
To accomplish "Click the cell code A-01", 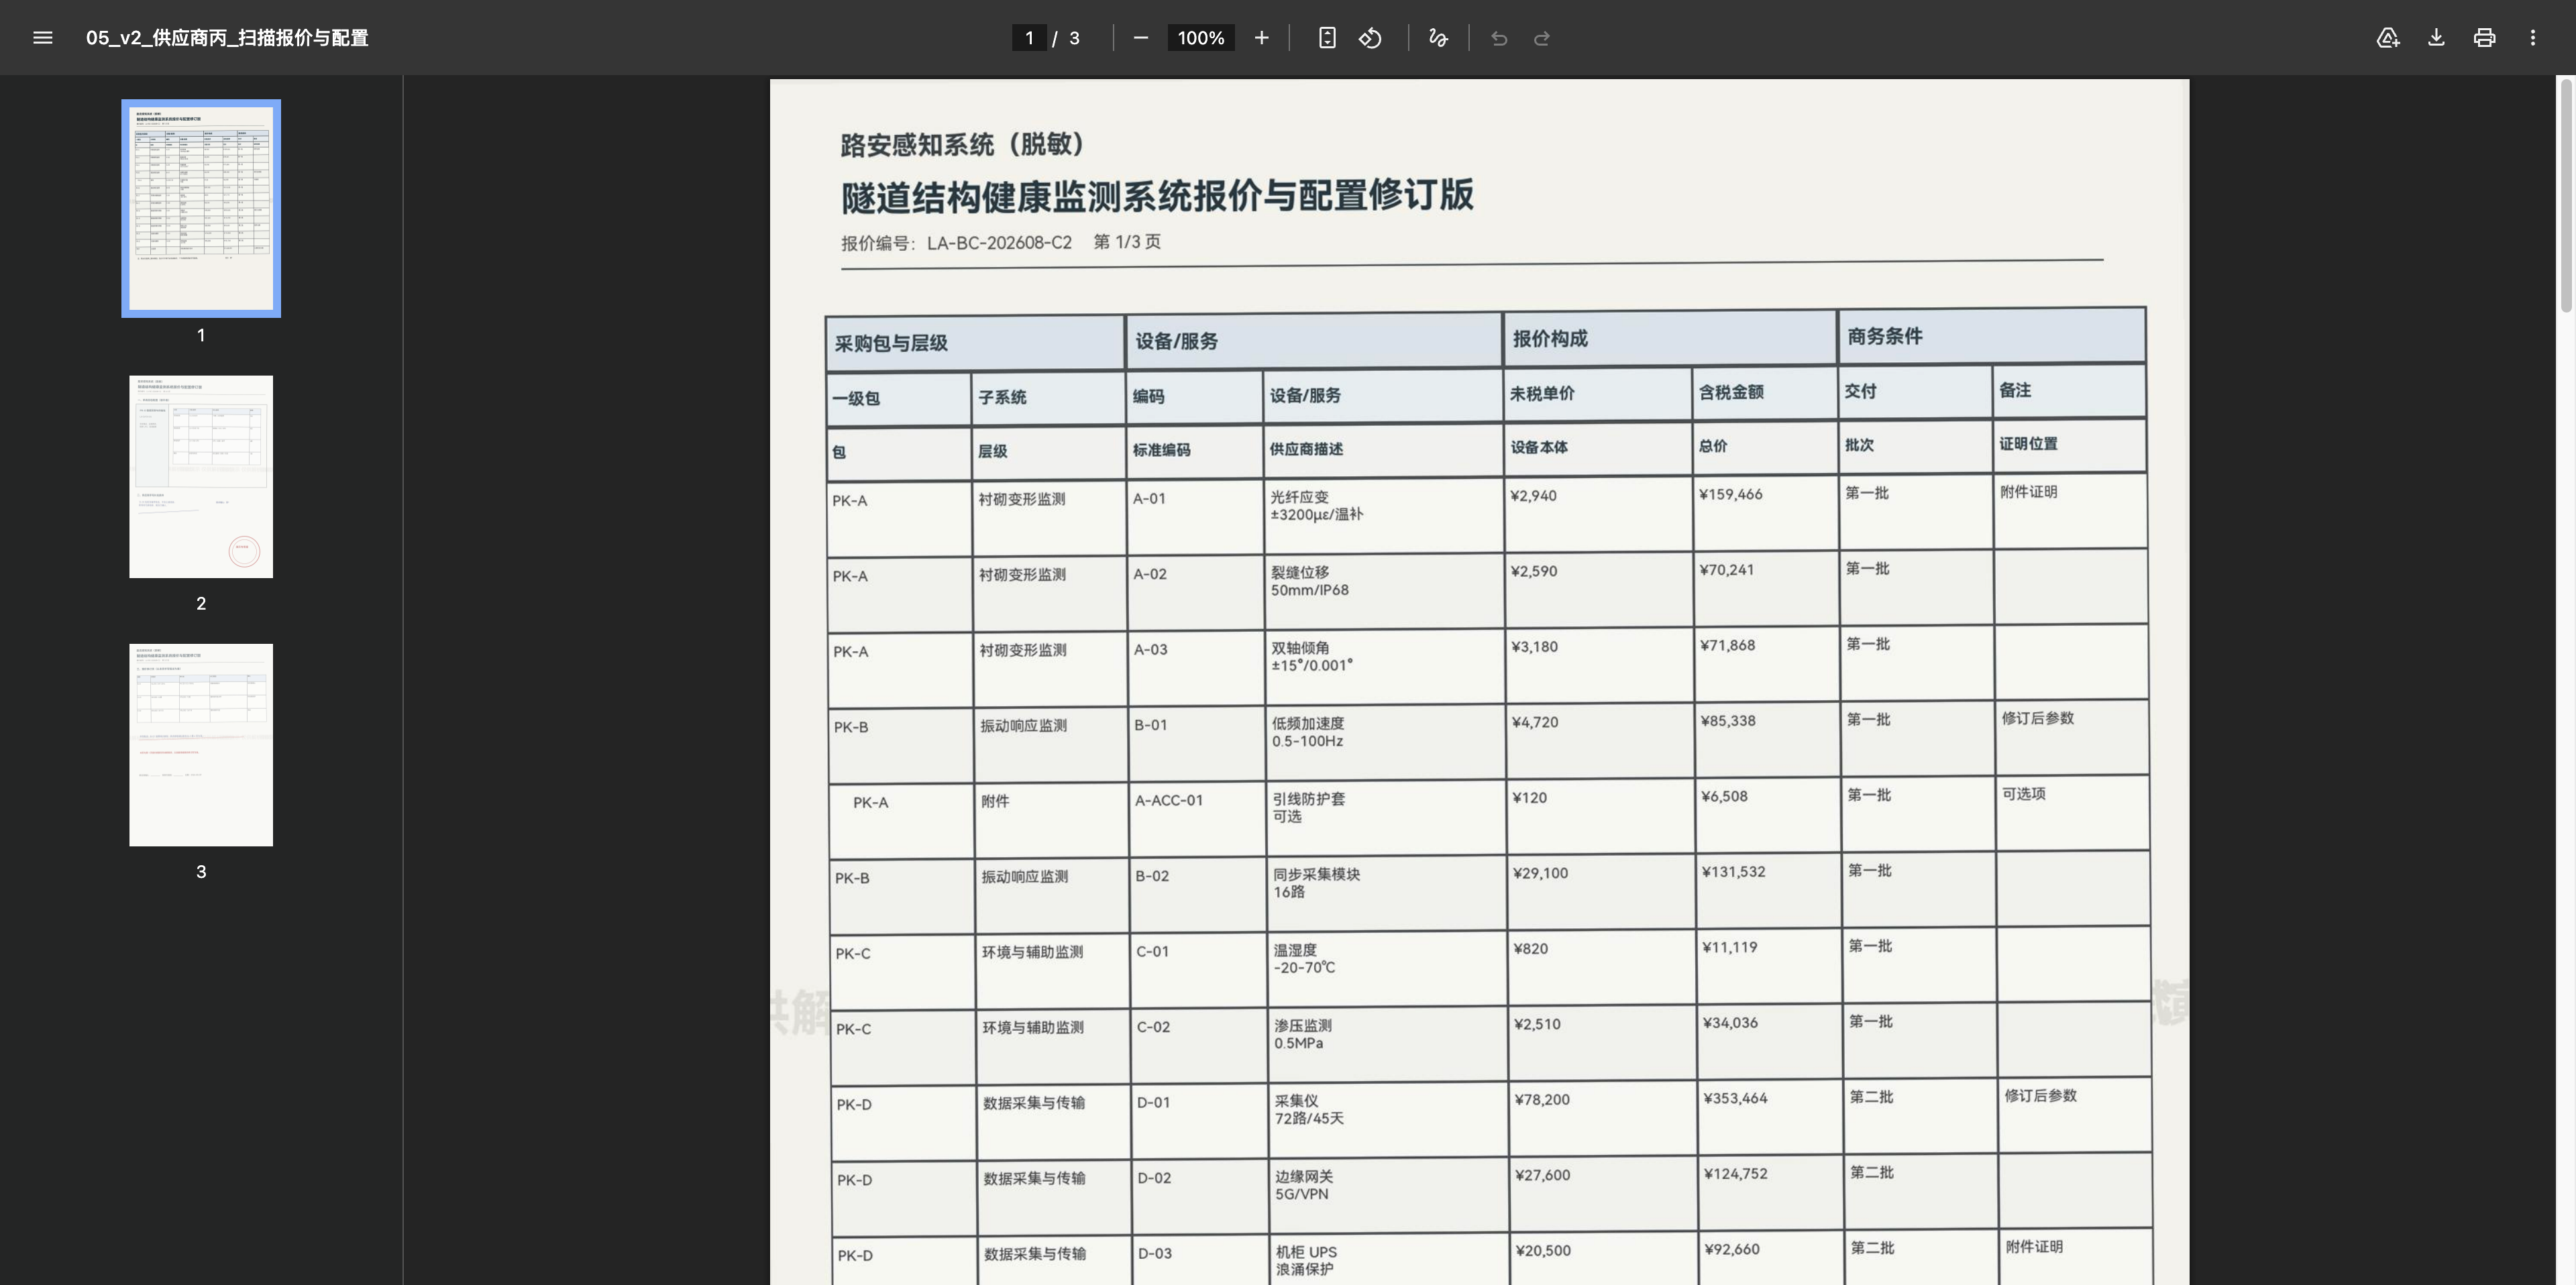I will 1149,498.
